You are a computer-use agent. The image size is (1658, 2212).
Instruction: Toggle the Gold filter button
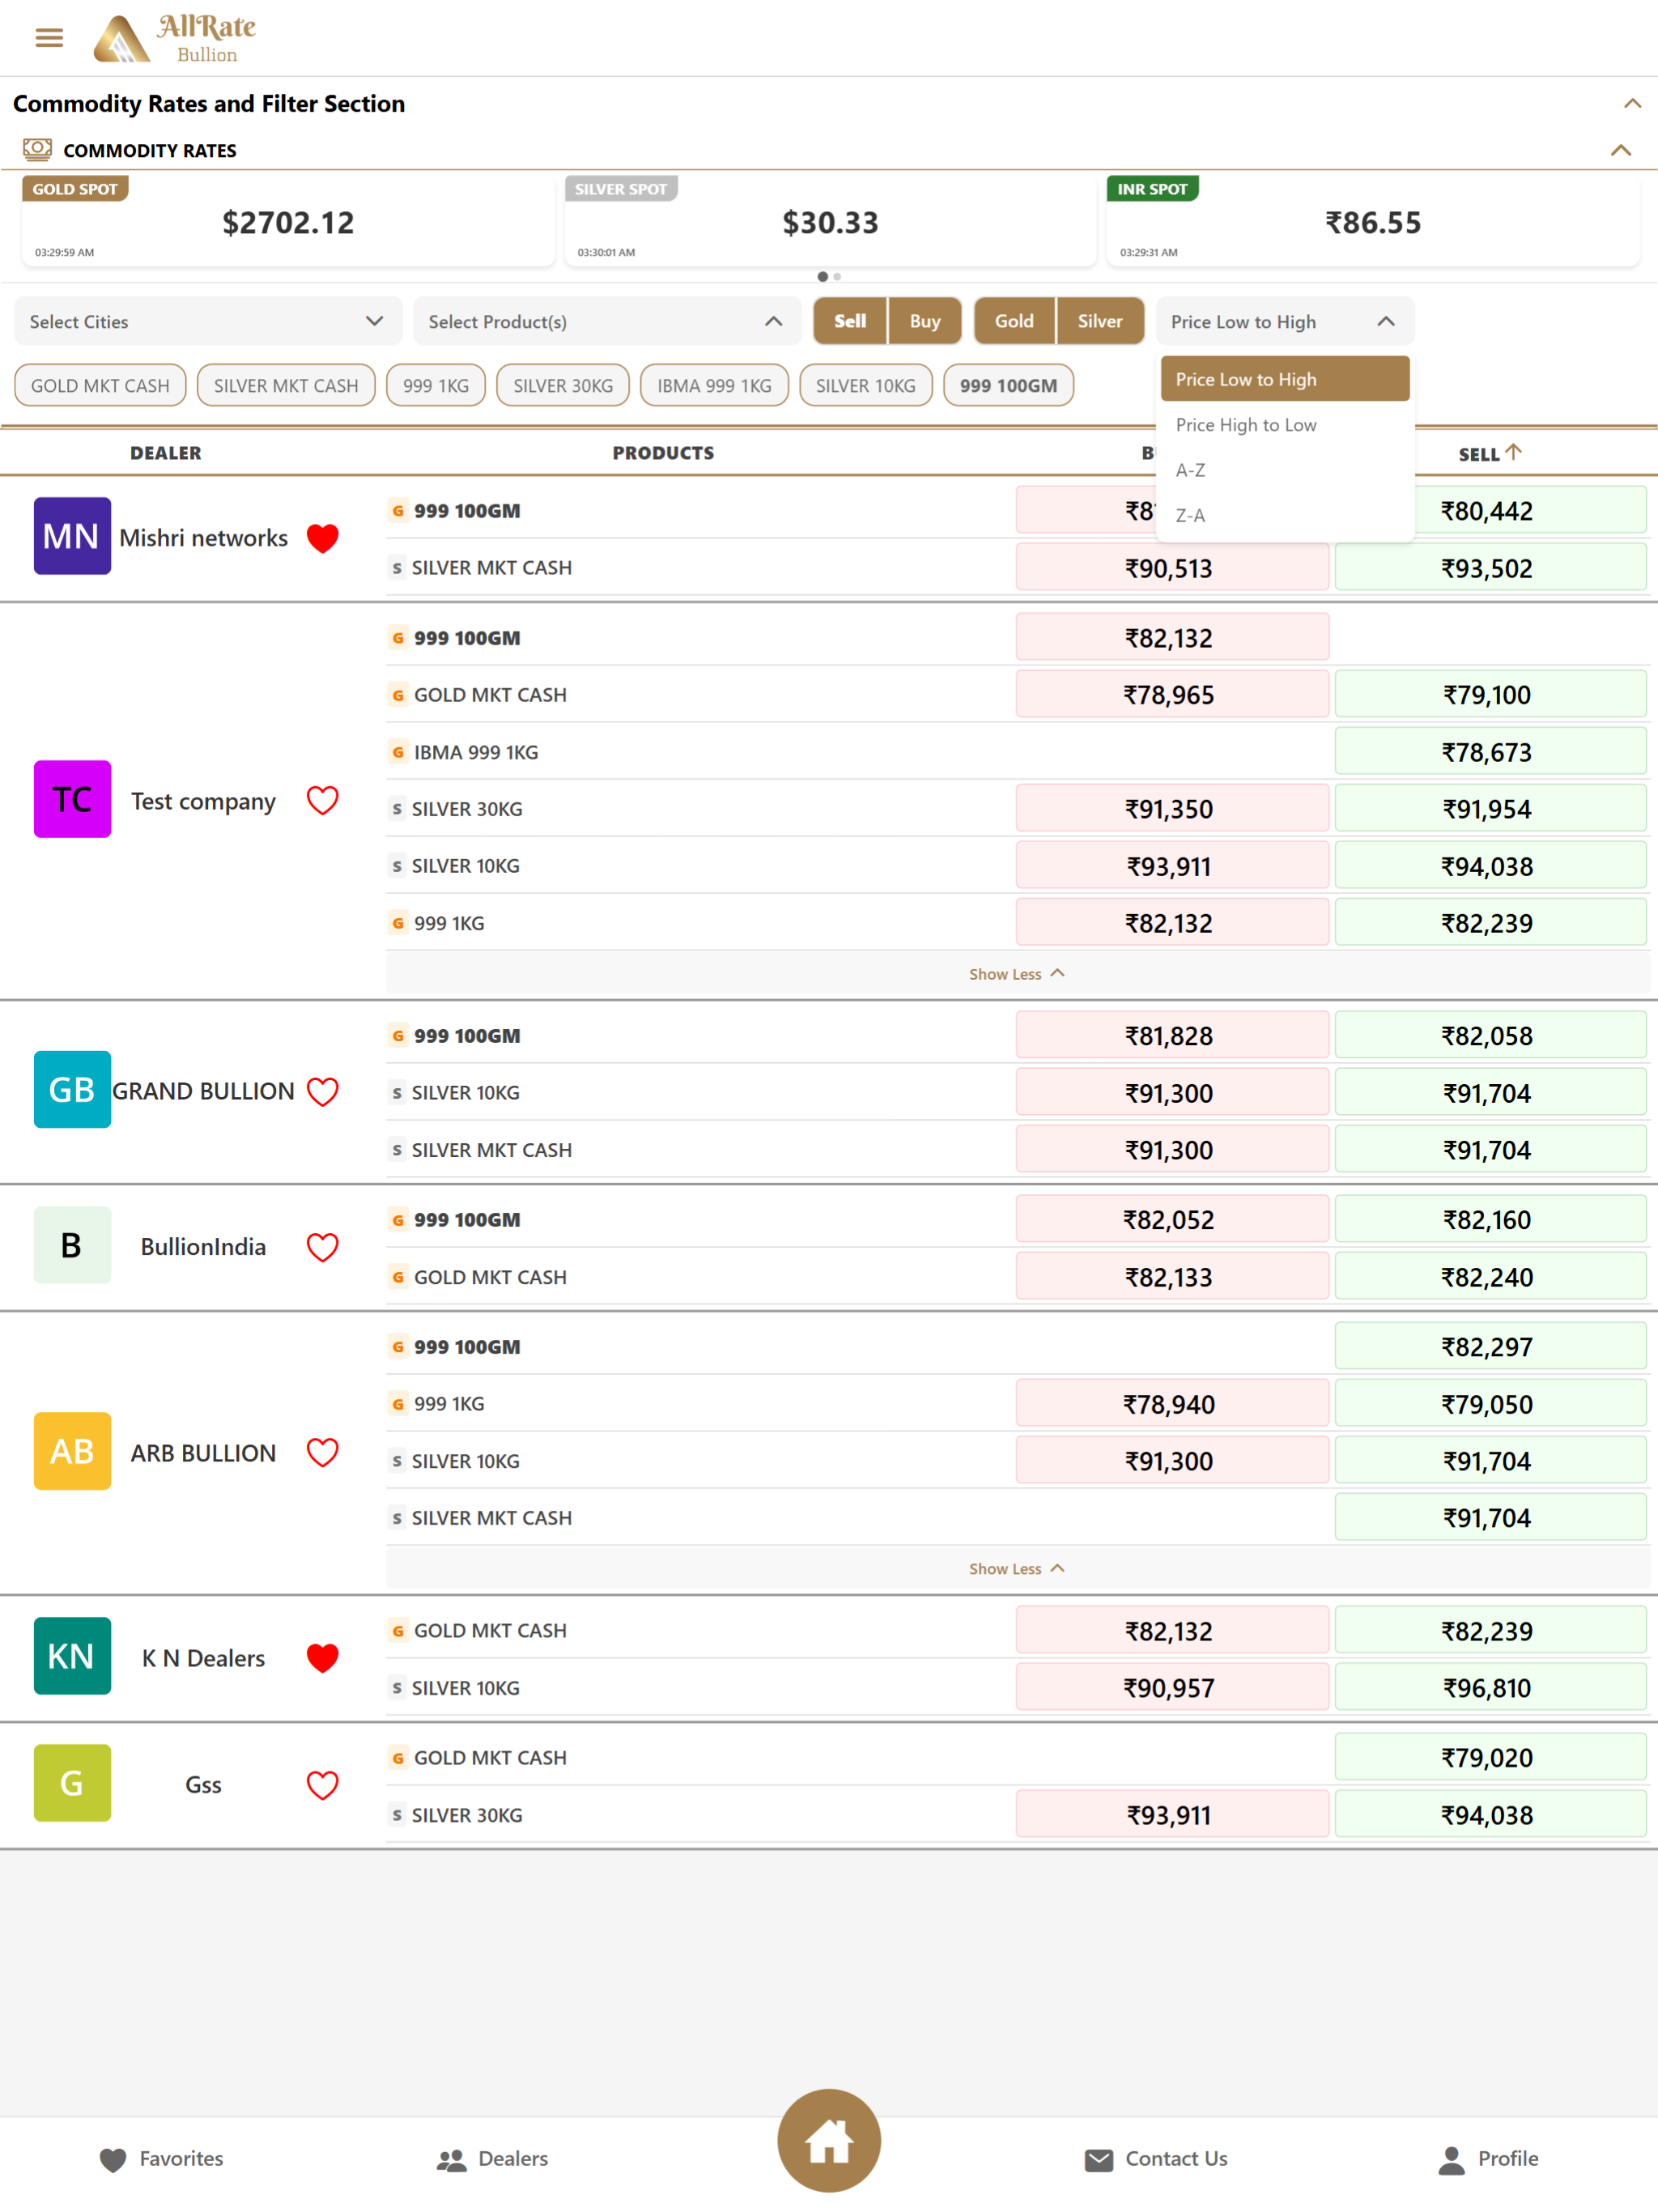pos(1014,321)
